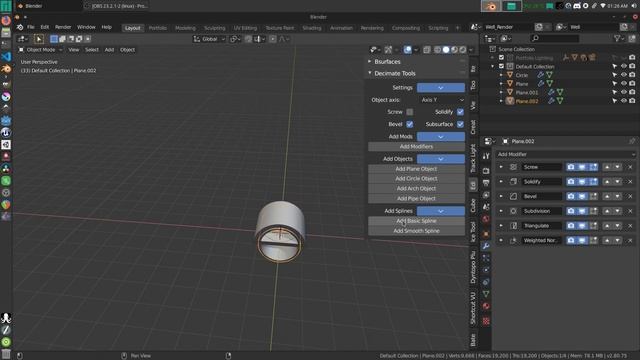This screenshot has height=360, width=640.
Task: Click the Blender logo in top menu
Action: pos(20,27)
